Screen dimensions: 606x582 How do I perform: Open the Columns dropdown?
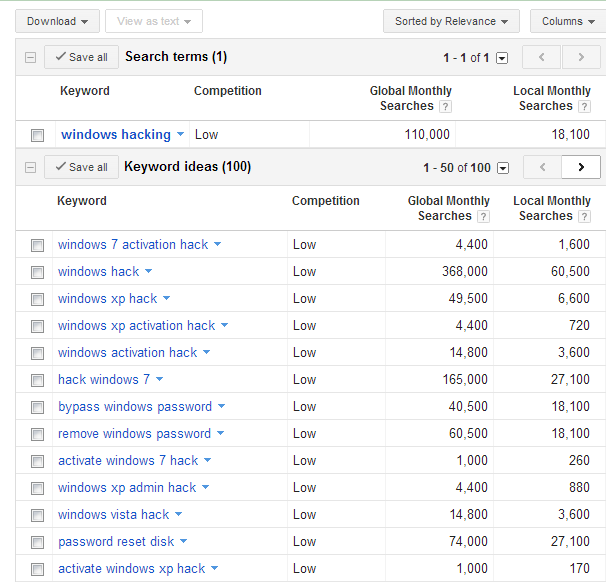tap(568, 21)
